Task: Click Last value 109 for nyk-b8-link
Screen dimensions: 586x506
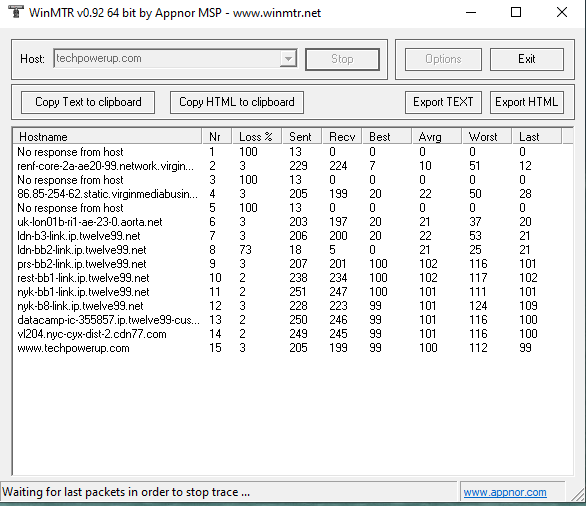Action: click(528, 306)
